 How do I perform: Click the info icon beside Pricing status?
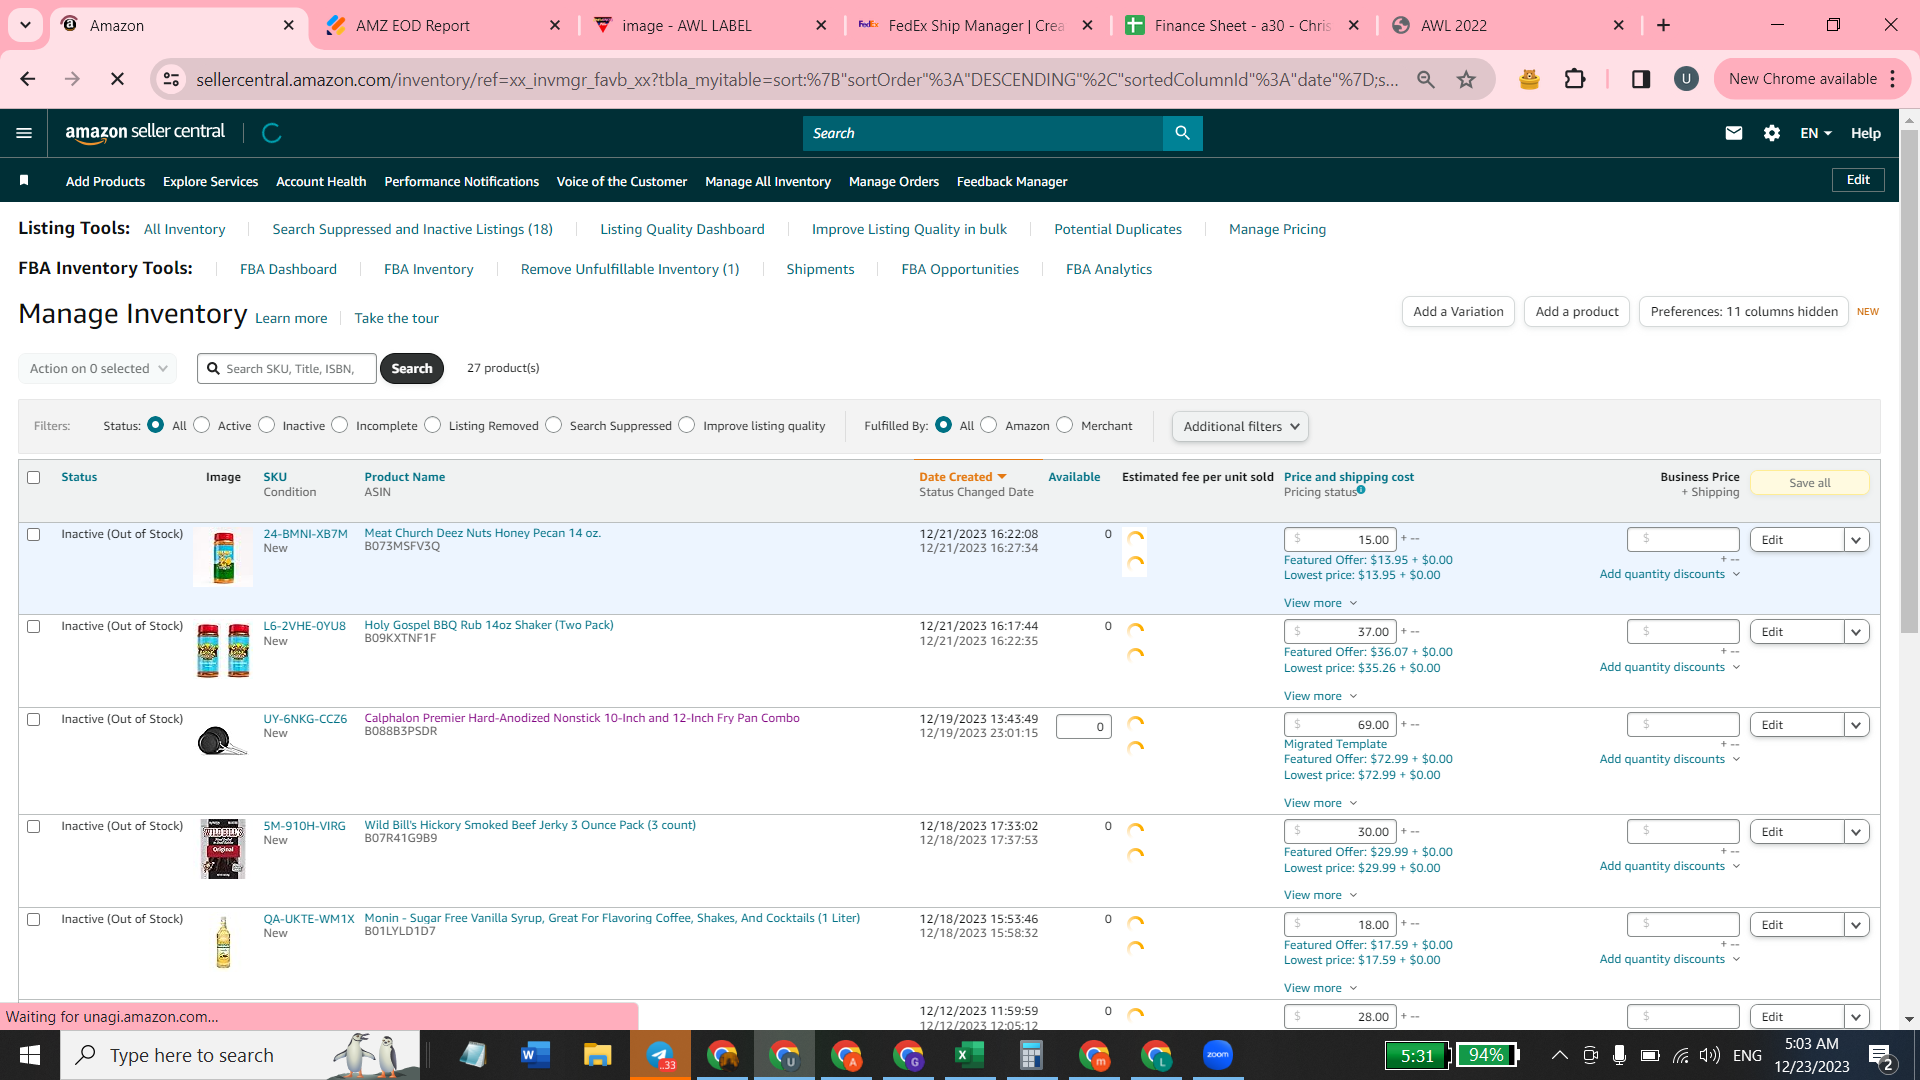click(x=1361, y=490)
